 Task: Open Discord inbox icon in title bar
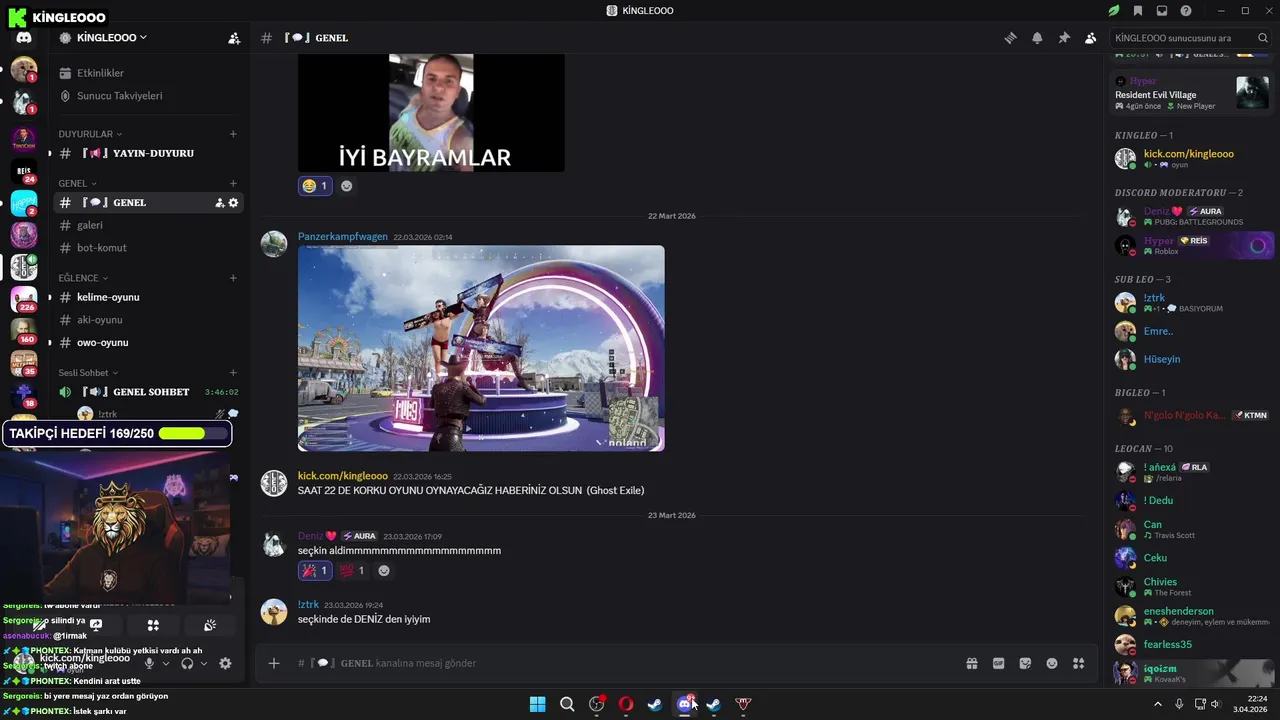(1162, 11)
